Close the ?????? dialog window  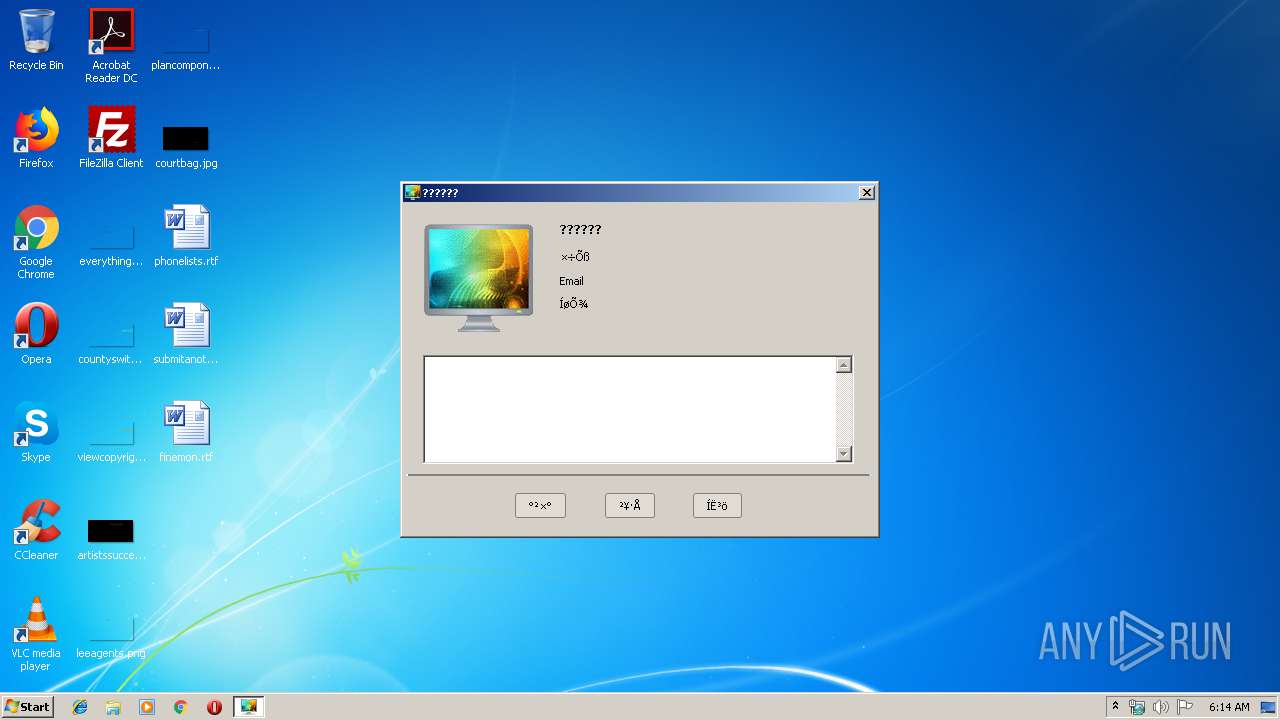click(867, 193)
